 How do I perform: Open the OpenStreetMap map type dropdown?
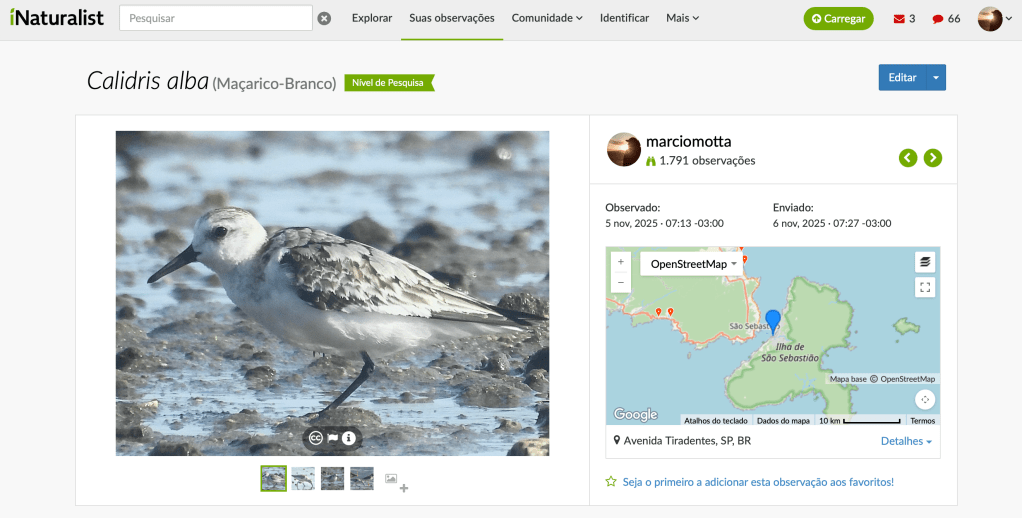point(693,264)
